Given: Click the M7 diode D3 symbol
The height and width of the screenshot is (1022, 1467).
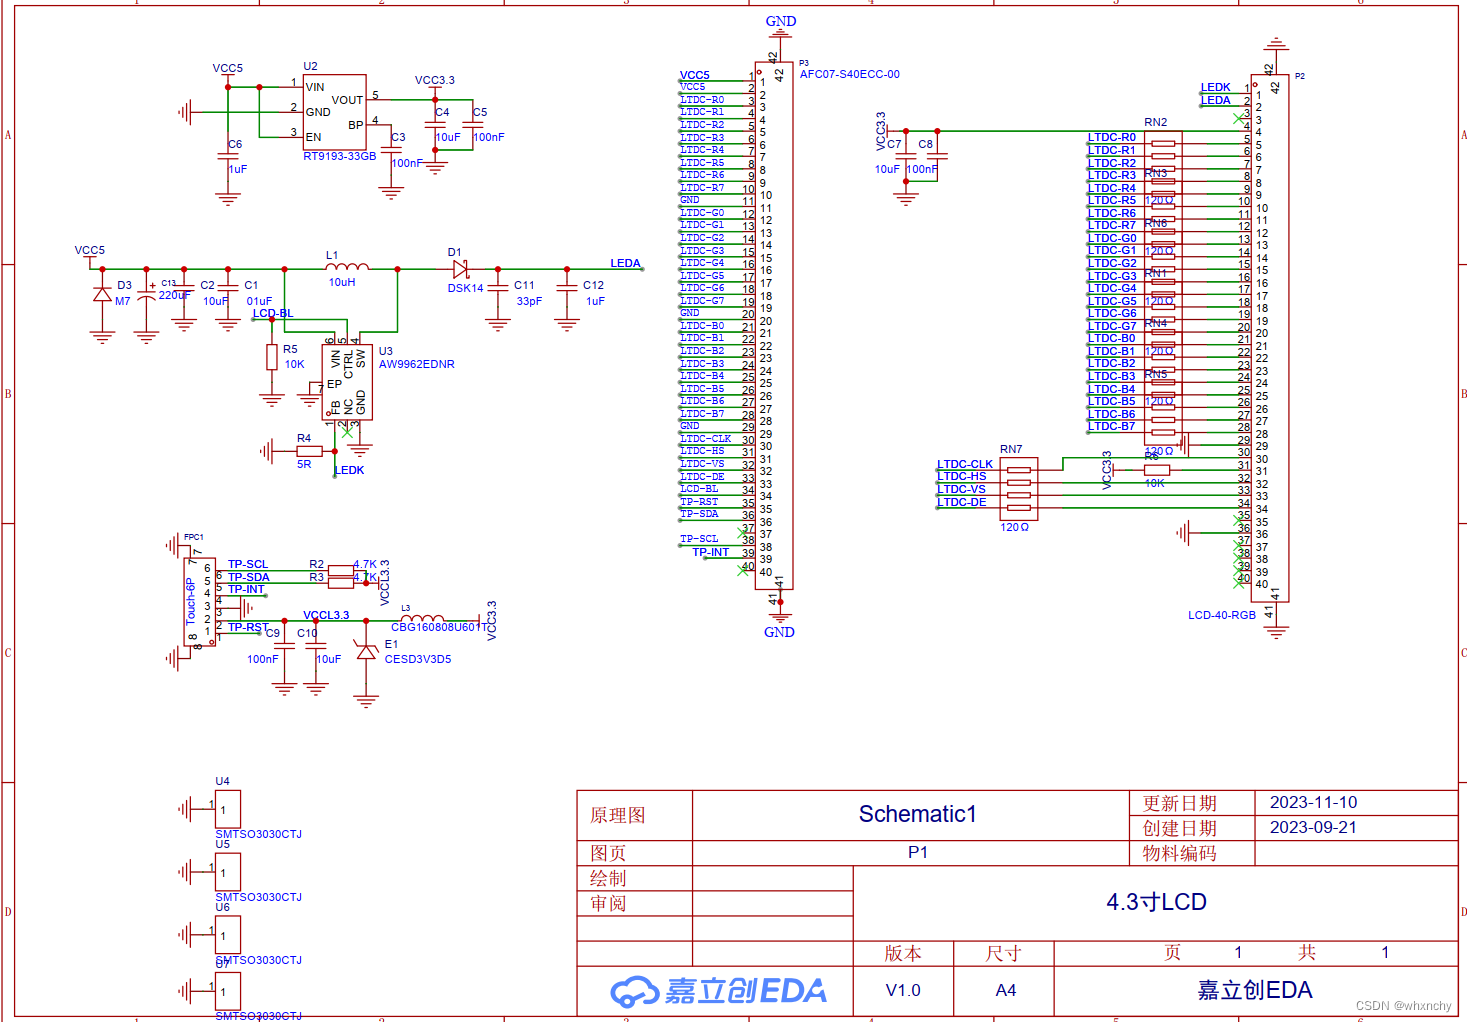Looking at the screenshot, I should click(x=102, y=295).
